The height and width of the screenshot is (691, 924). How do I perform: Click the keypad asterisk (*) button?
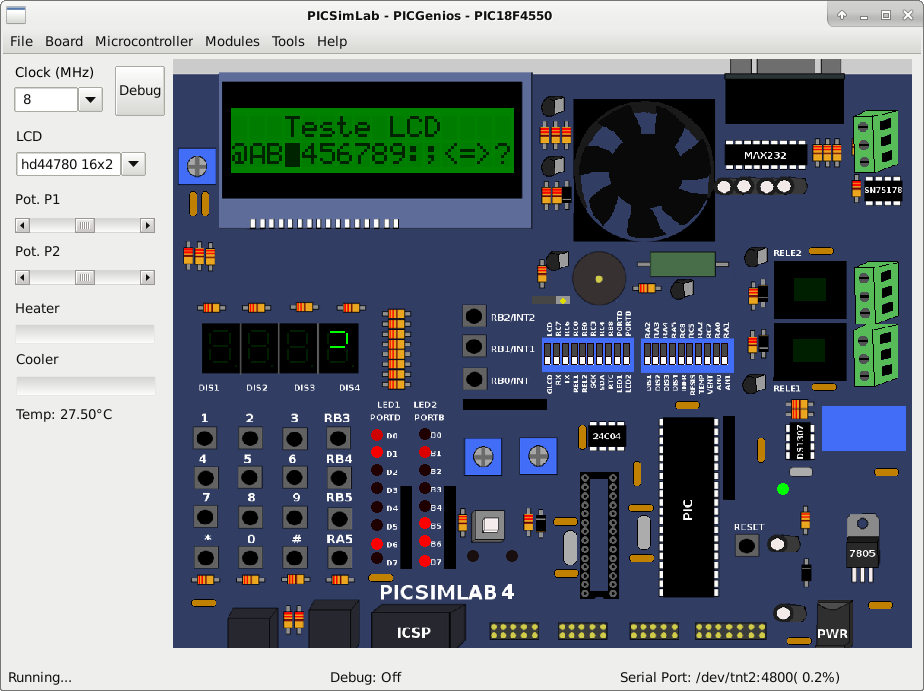[206, 557]
